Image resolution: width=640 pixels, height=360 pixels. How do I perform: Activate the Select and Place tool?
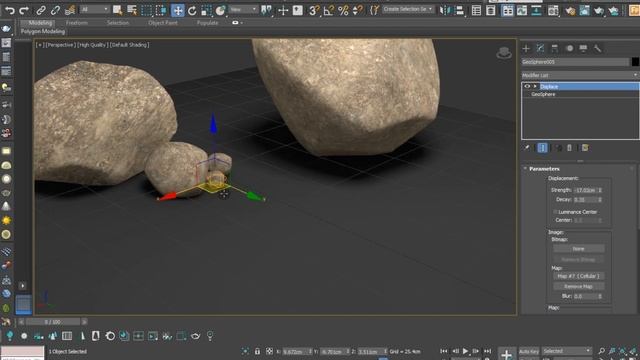[x=220, y=10]
